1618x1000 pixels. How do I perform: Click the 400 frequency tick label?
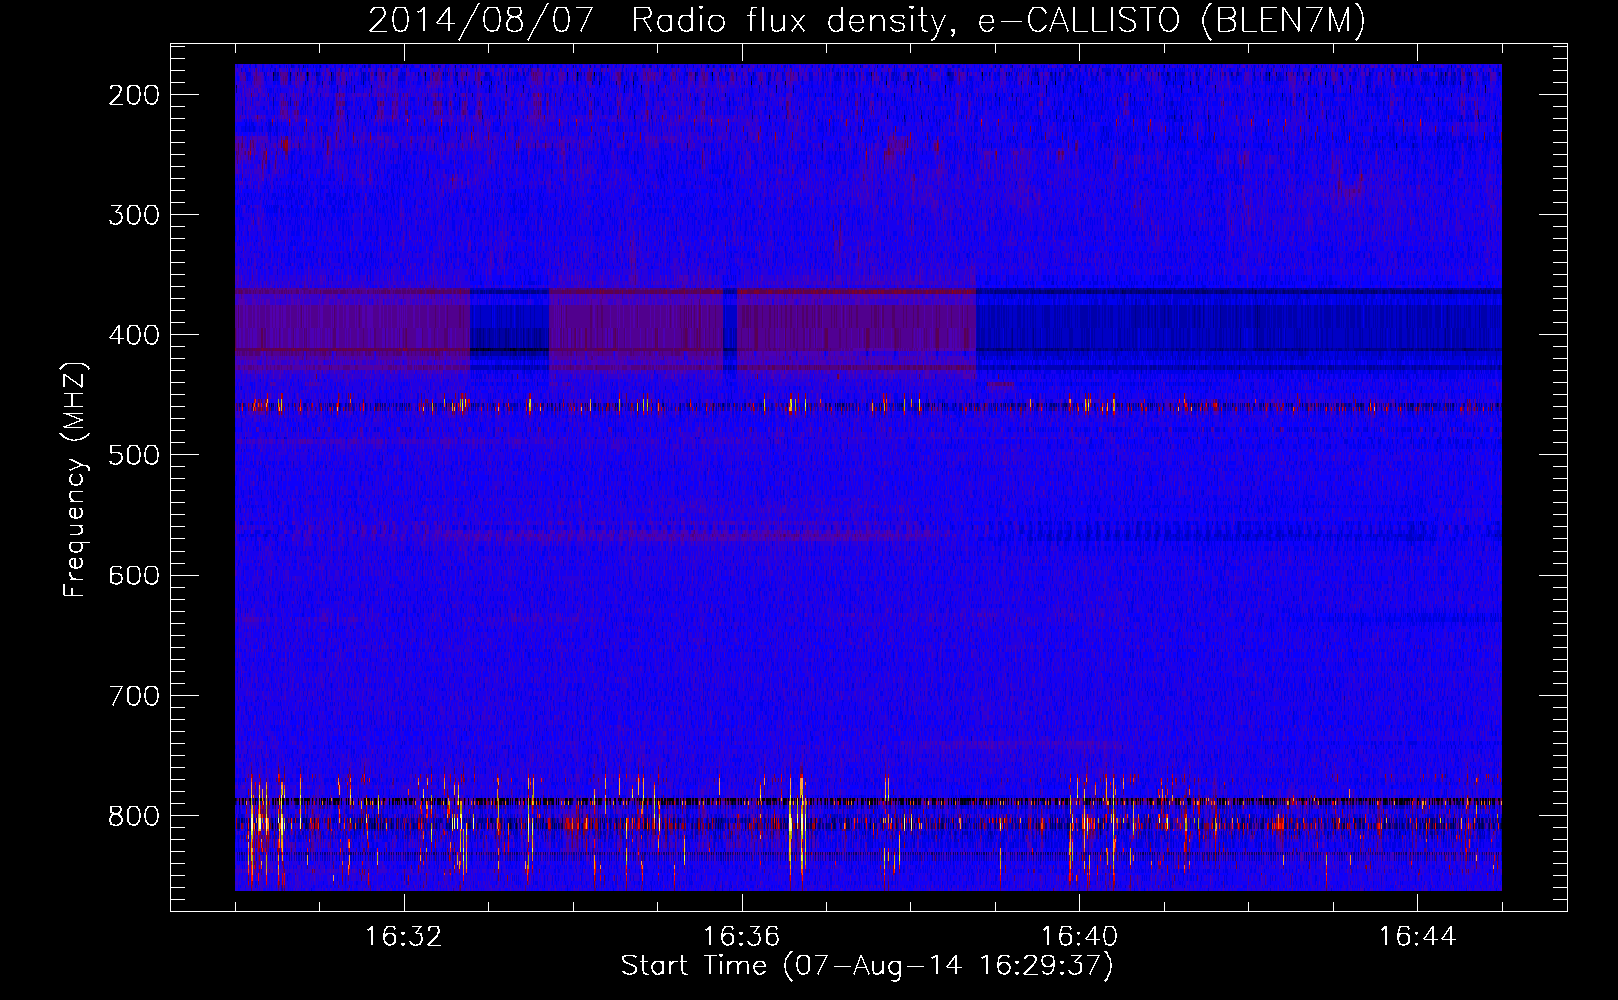[133, 335]
